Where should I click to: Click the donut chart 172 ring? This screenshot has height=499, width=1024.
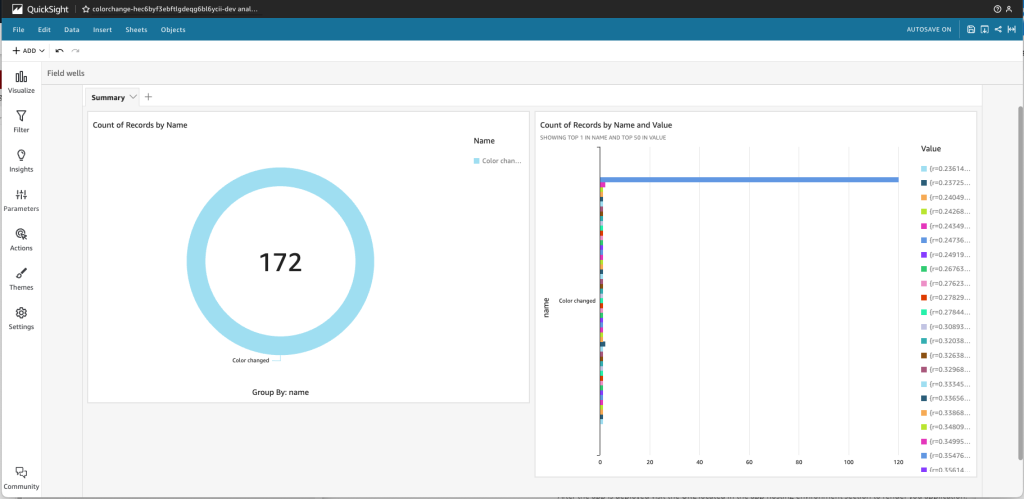[x=281, y=173]
